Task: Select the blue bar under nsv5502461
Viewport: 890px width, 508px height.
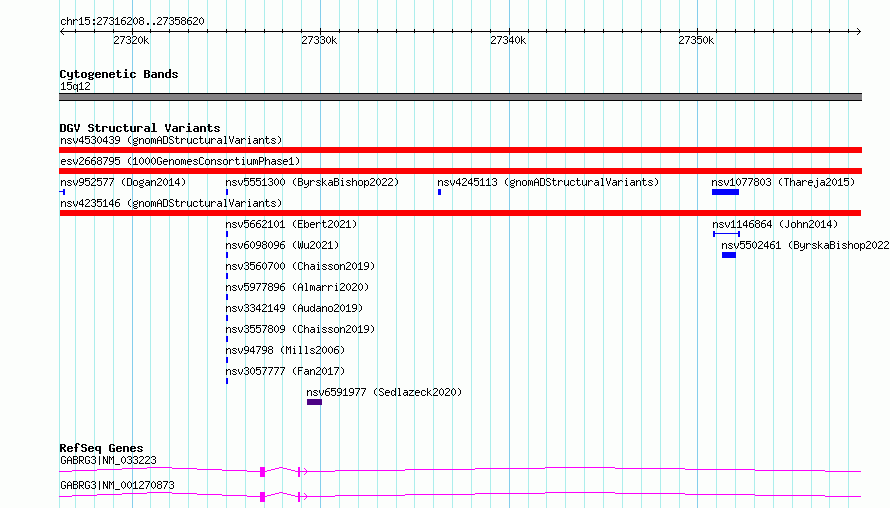Action: (729, 255)
